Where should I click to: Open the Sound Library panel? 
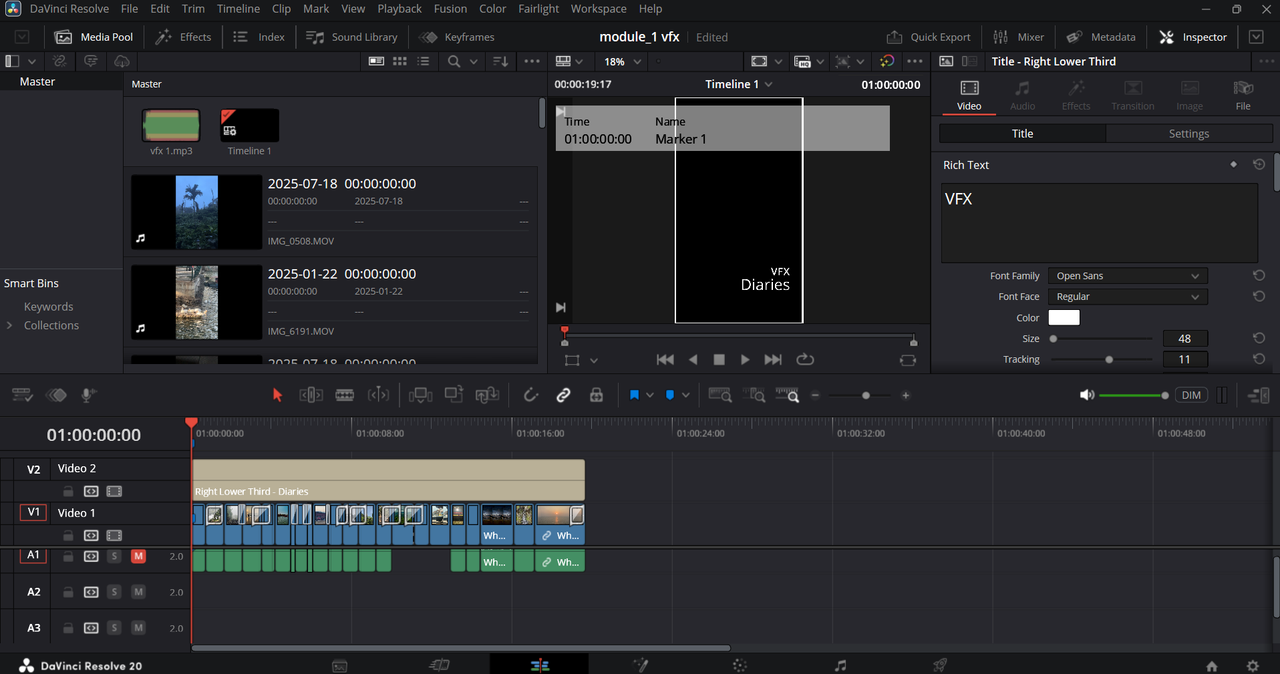(352, 37)
